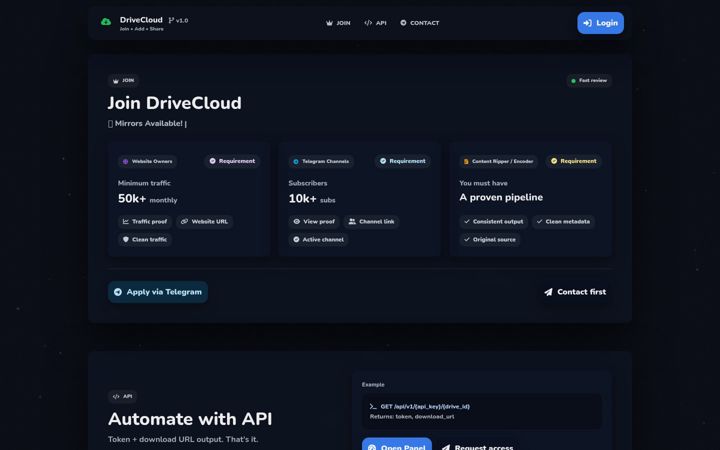The image size is (720, 450).
Task: Click the Consistent output chip
Action: coord(494,221)
